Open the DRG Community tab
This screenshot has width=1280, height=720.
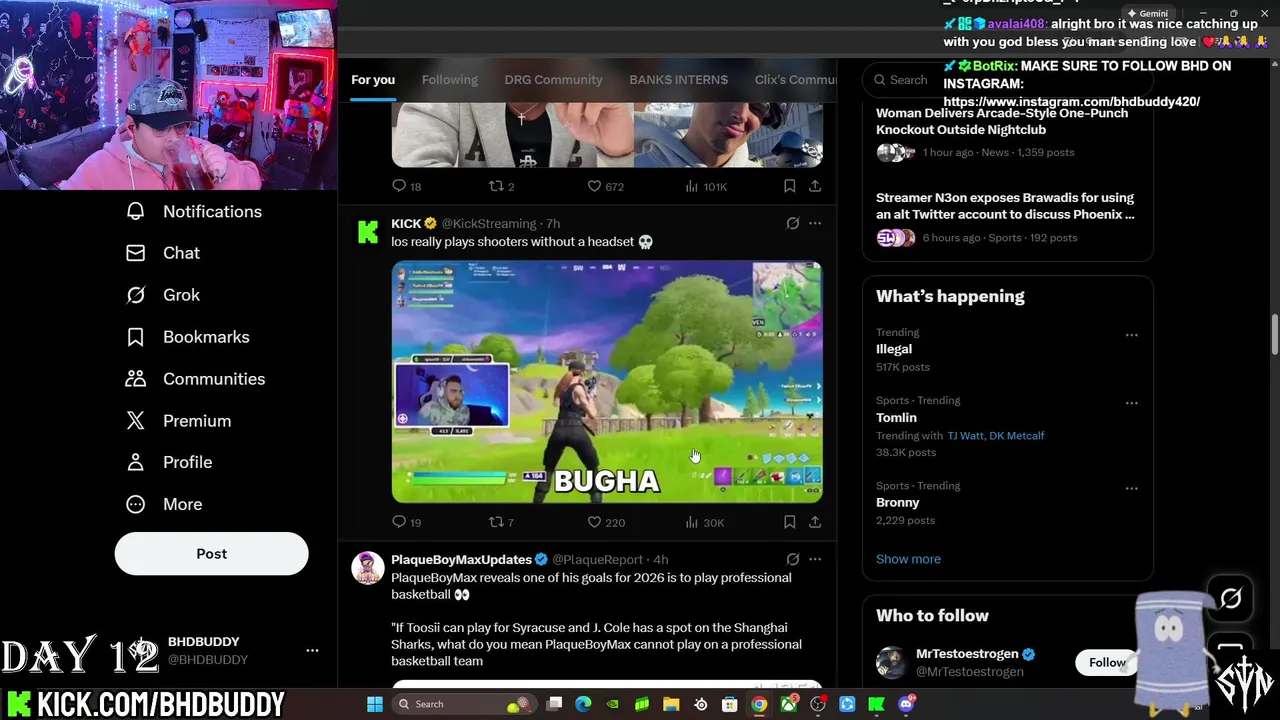[x=553, y=80]
